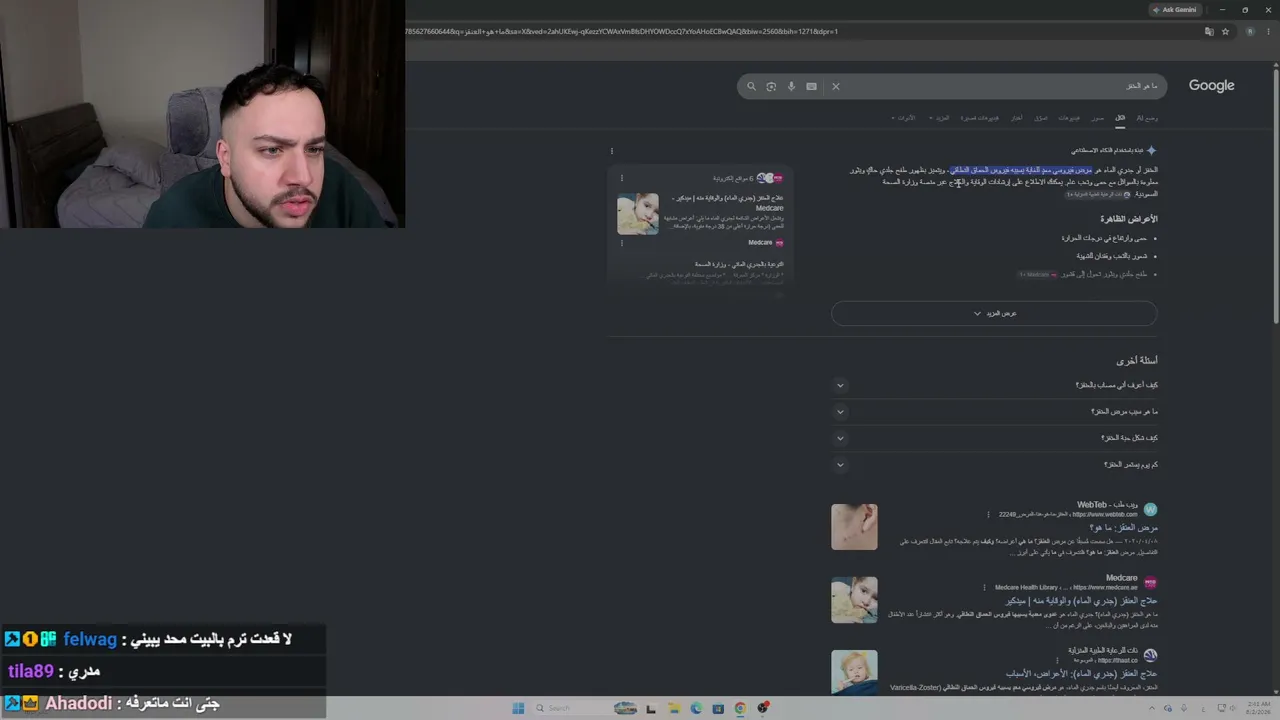Open Google Lens image search
Image resolution: width=1280 pixels, height=720 pixels.
point(771,86)
